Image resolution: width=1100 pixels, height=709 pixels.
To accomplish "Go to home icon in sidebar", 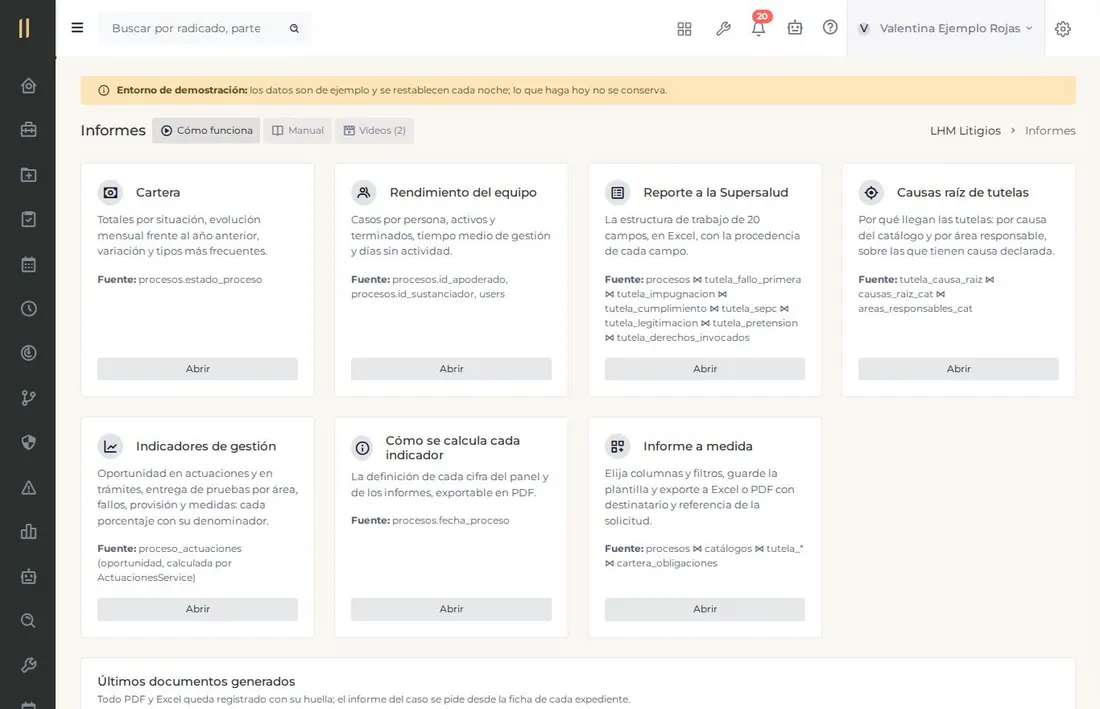I will coord(28,86).
